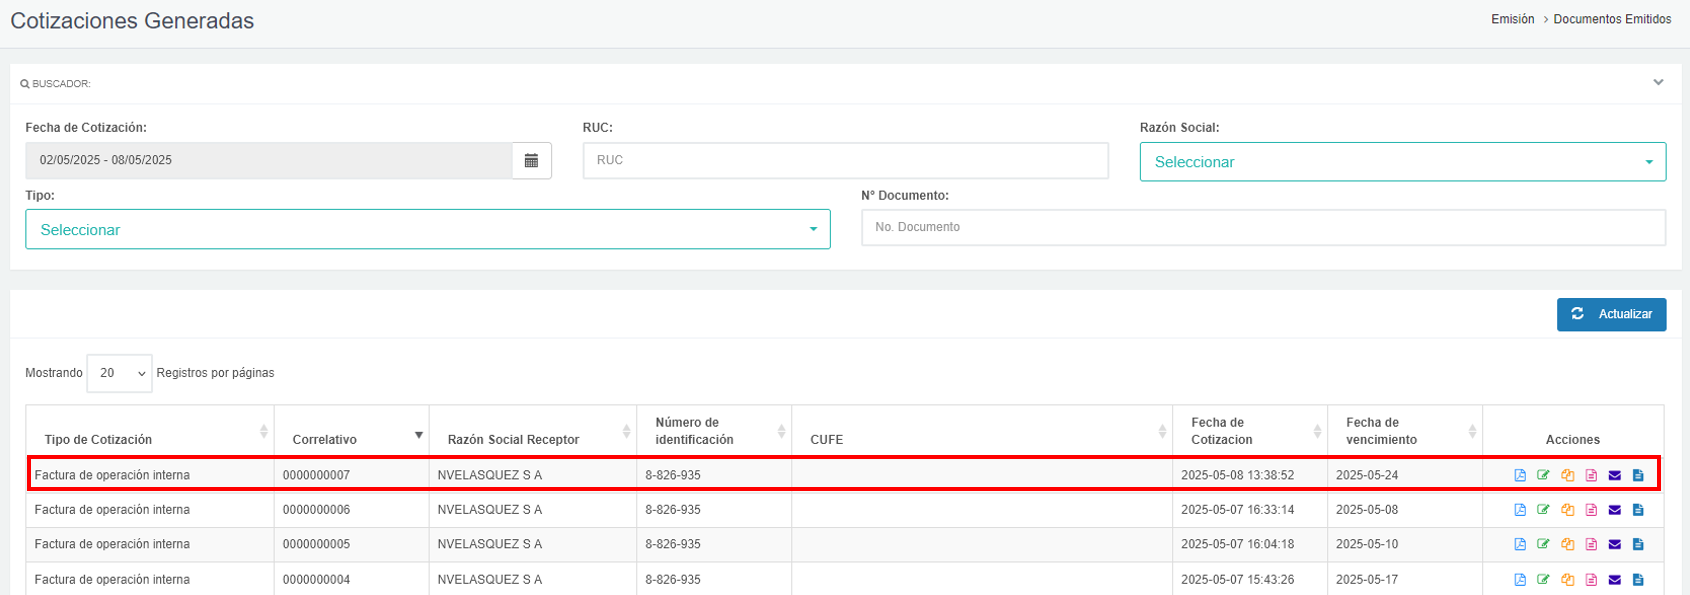Click green edit icon for quotation 0000000007
The image size is (1690, 595).
[1543, 475]
